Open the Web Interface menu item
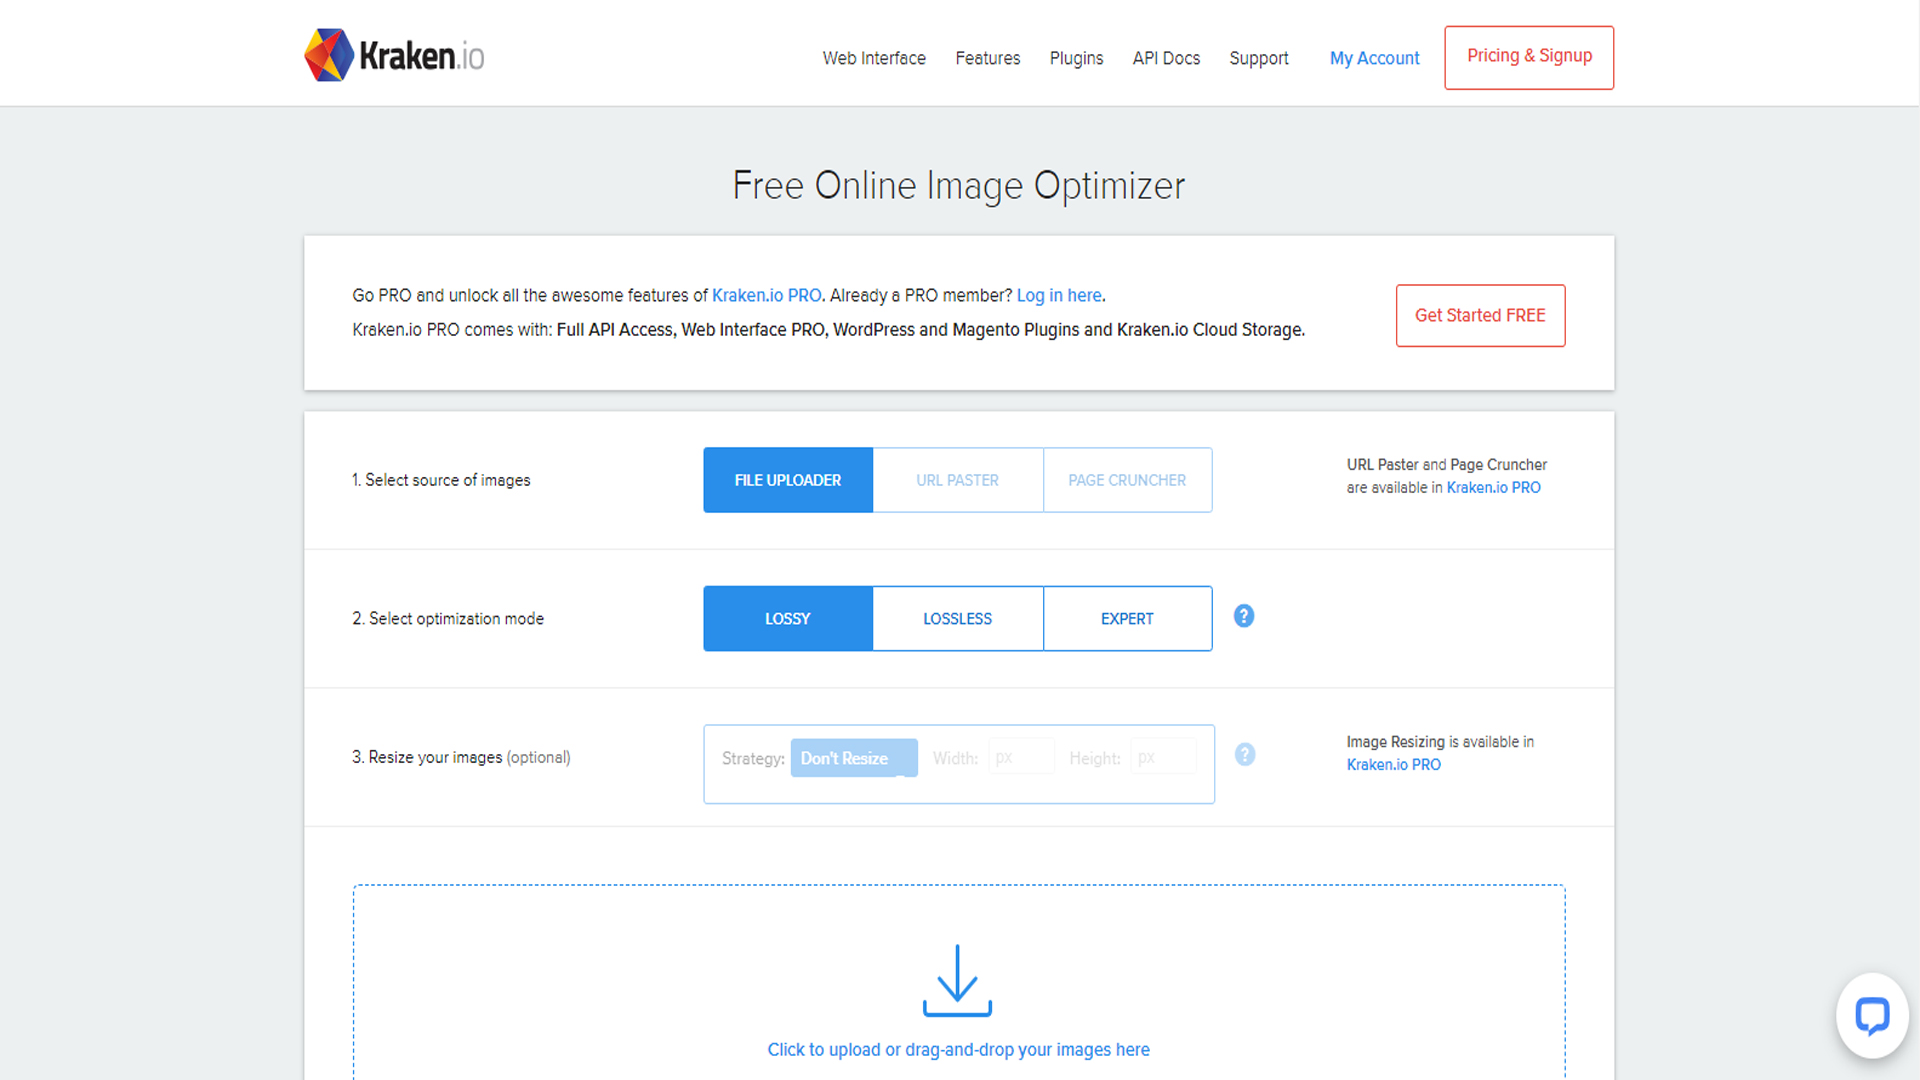The width and height of the screenshot is (1920, 1080). click(x=873, y=58)
